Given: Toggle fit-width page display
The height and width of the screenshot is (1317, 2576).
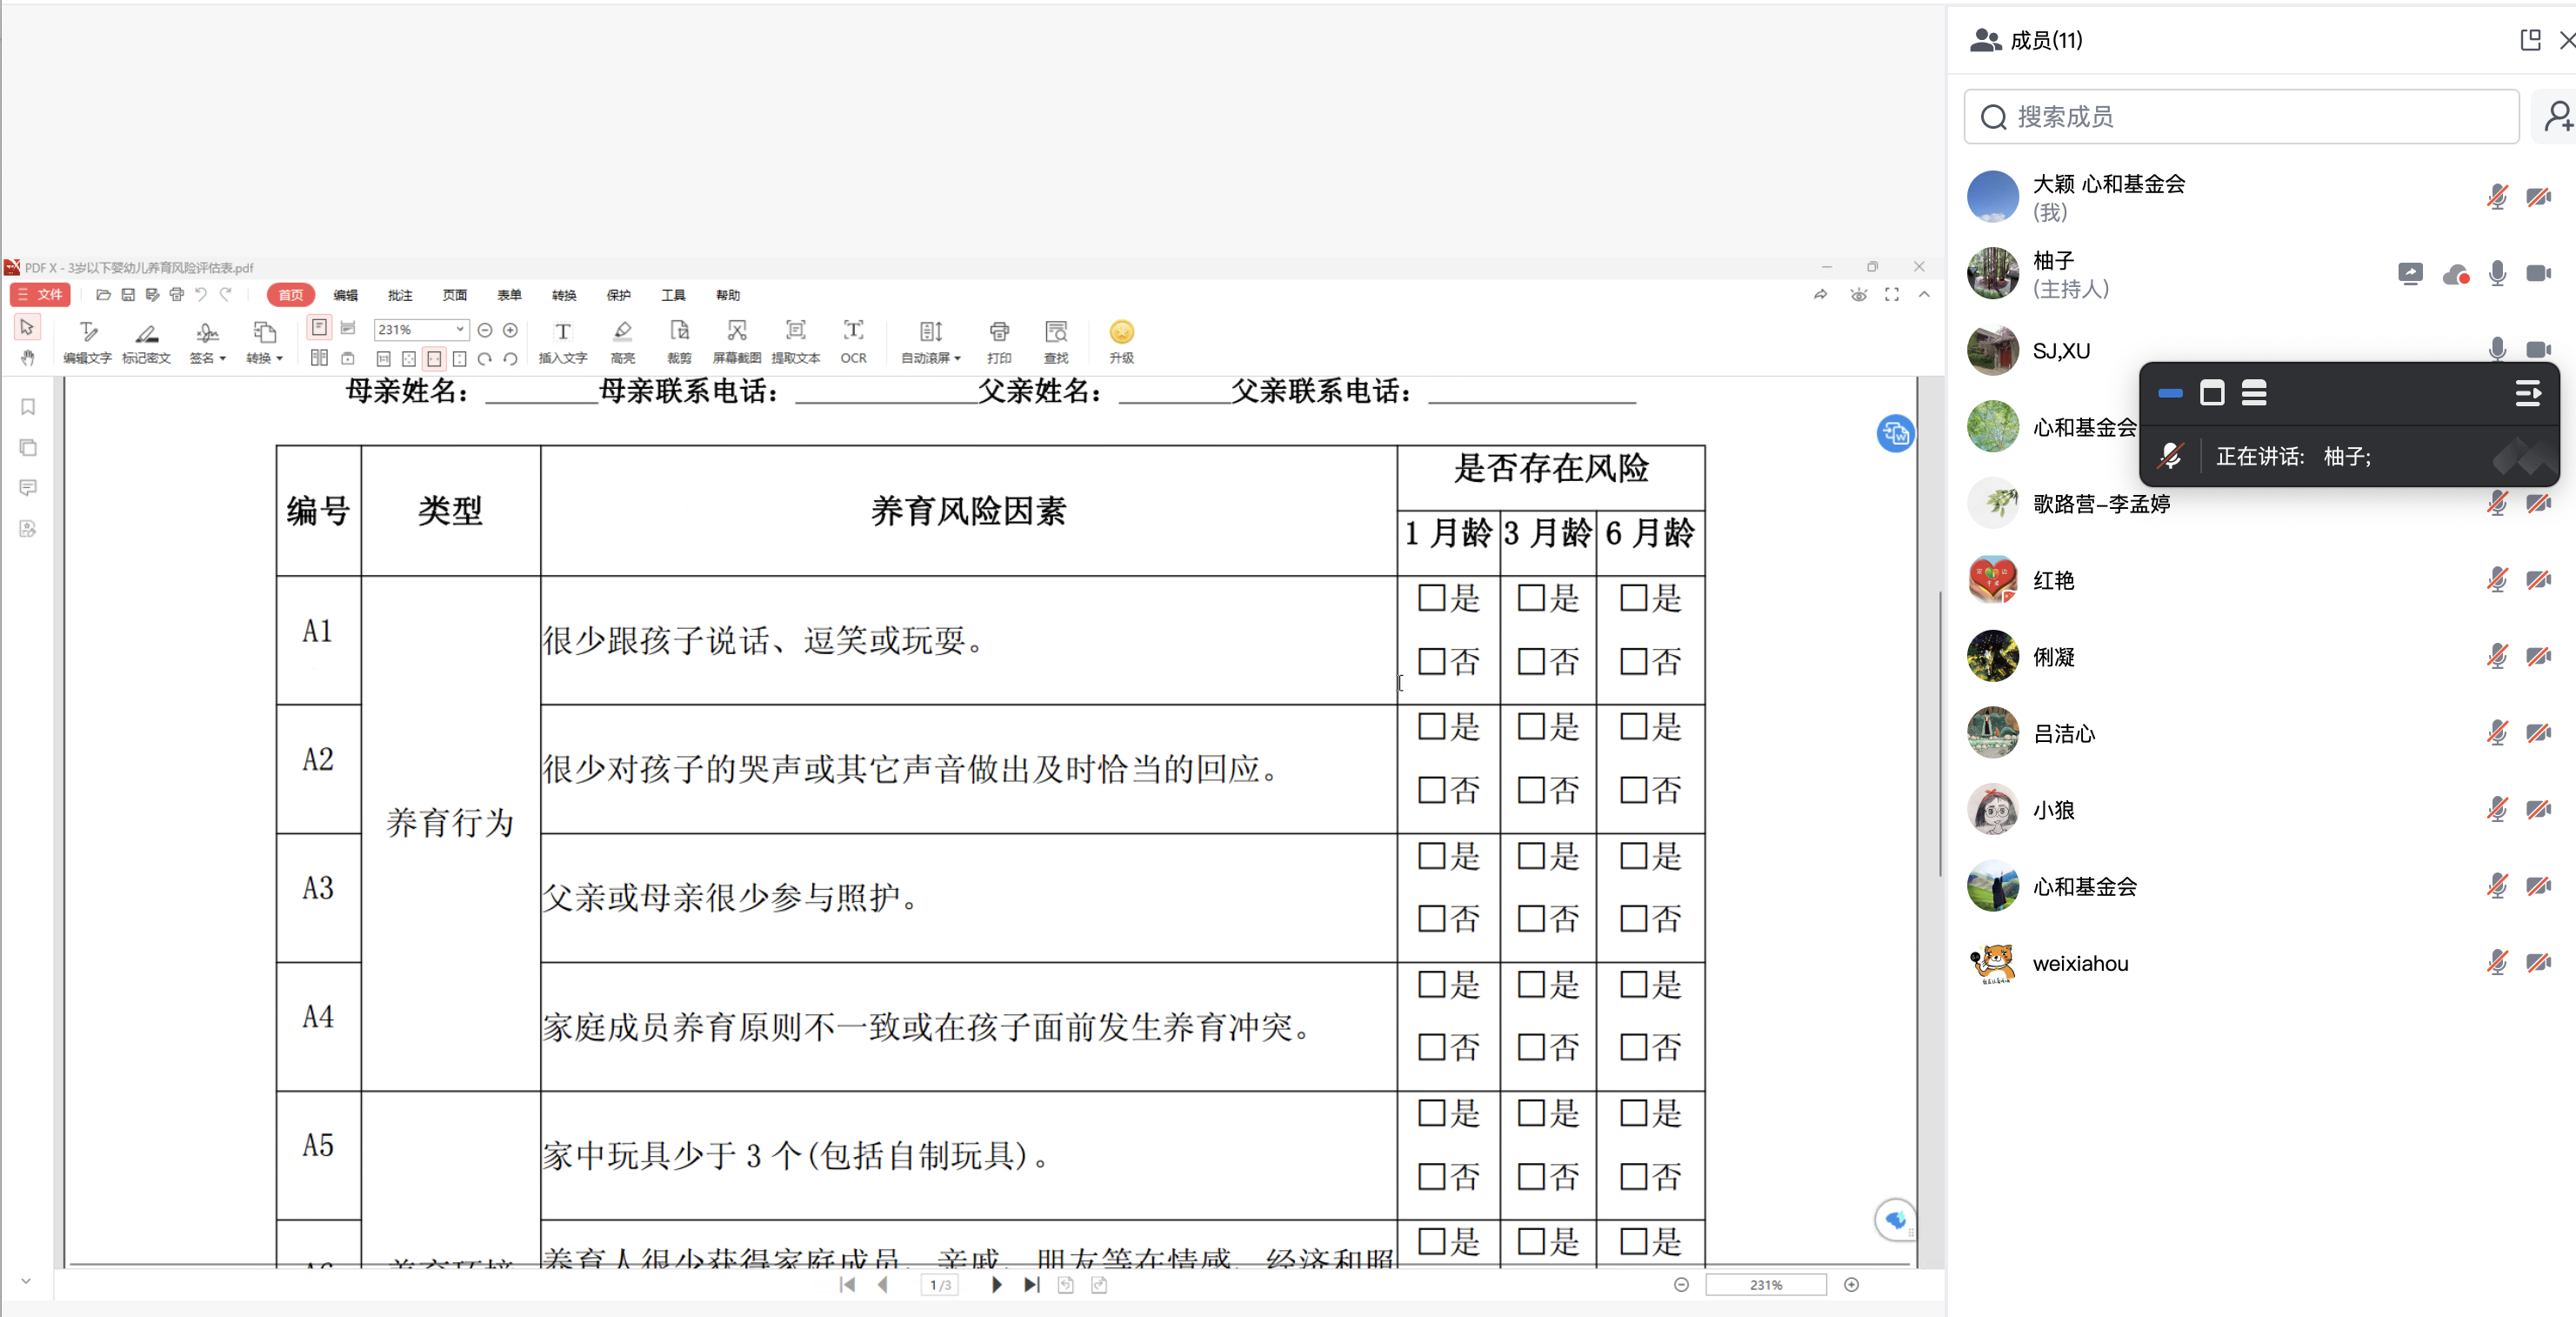Looking at the screenshot, I should tap(434, 358).
